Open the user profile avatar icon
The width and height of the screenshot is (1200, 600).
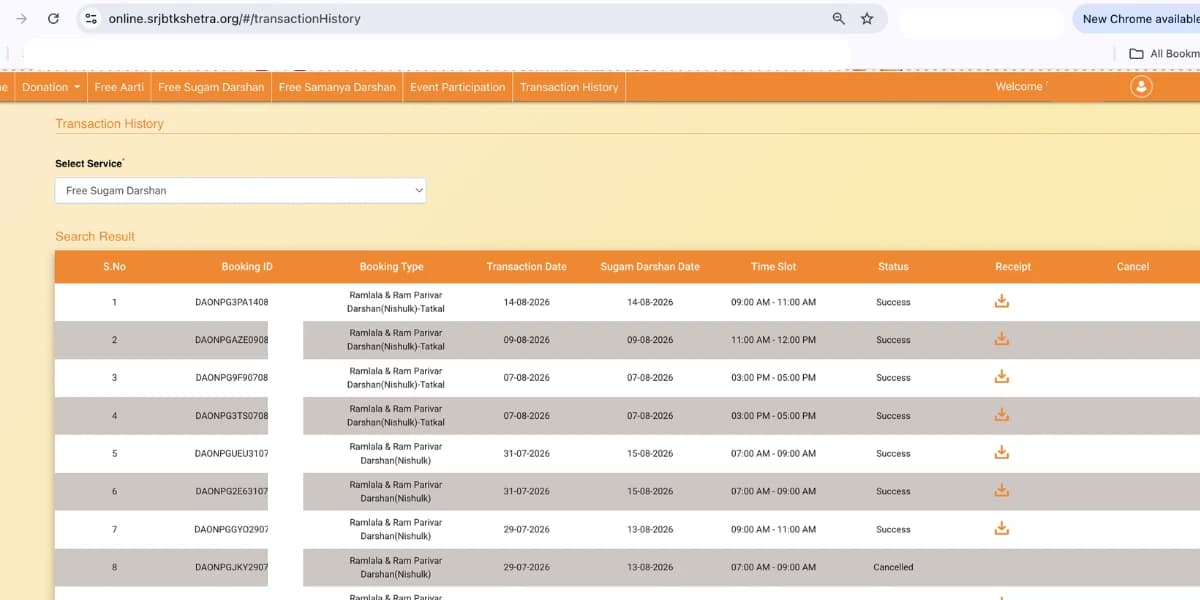pyautogui.click(x=1141, y=86)
